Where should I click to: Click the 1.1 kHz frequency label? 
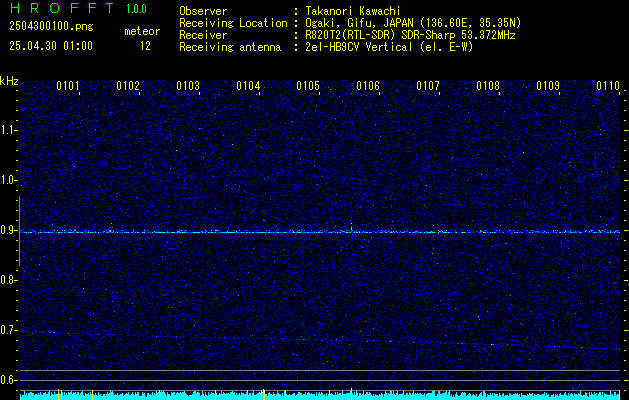(x=9, y=130)
